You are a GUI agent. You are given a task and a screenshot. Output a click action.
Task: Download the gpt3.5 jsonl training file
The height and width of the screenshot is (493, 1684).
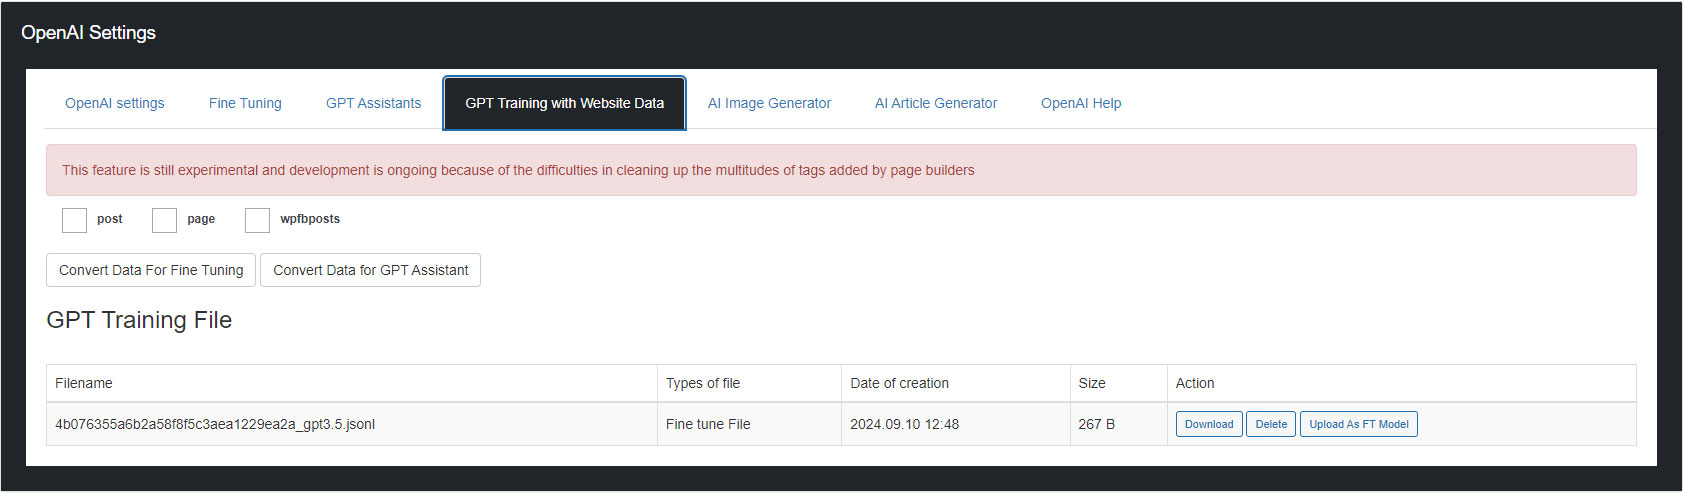click(1209, 424)
